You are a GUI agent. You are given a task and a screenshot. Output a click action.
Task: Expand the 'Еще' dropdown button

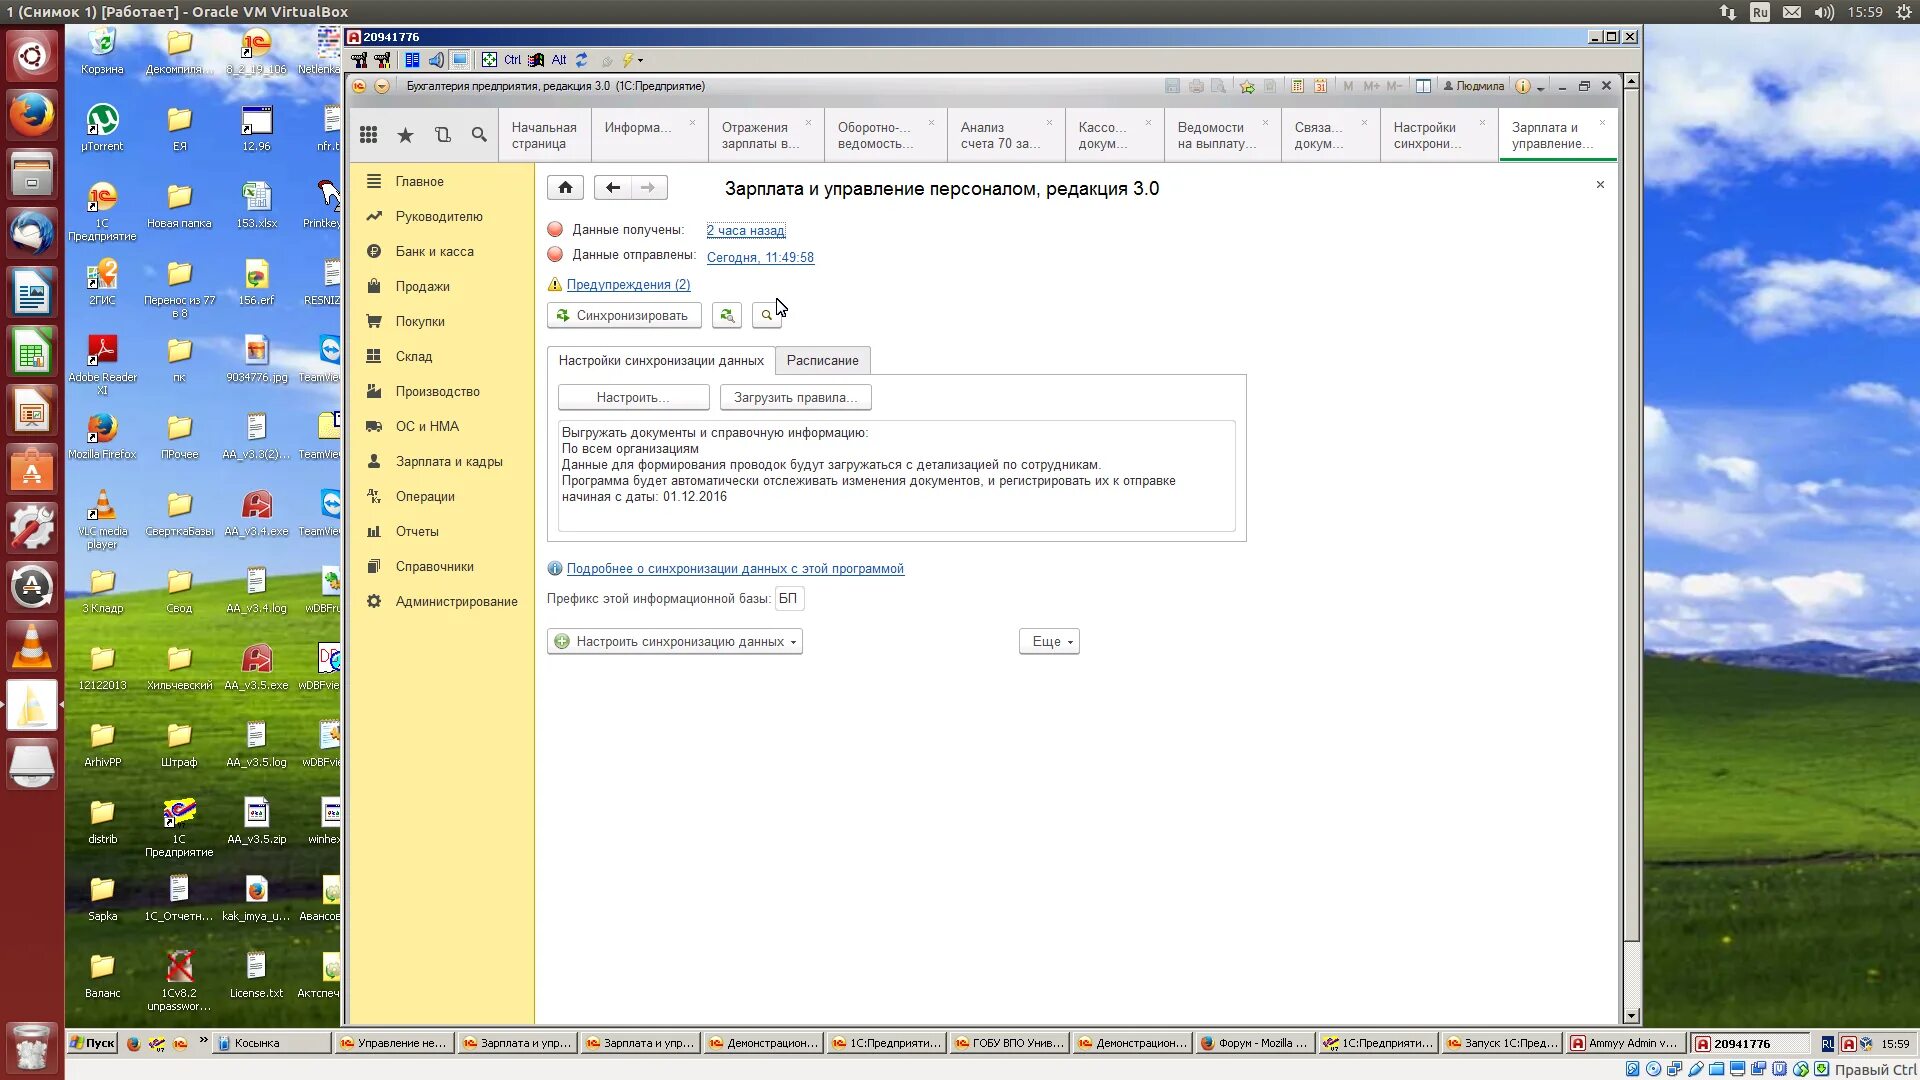[1049, 641]
